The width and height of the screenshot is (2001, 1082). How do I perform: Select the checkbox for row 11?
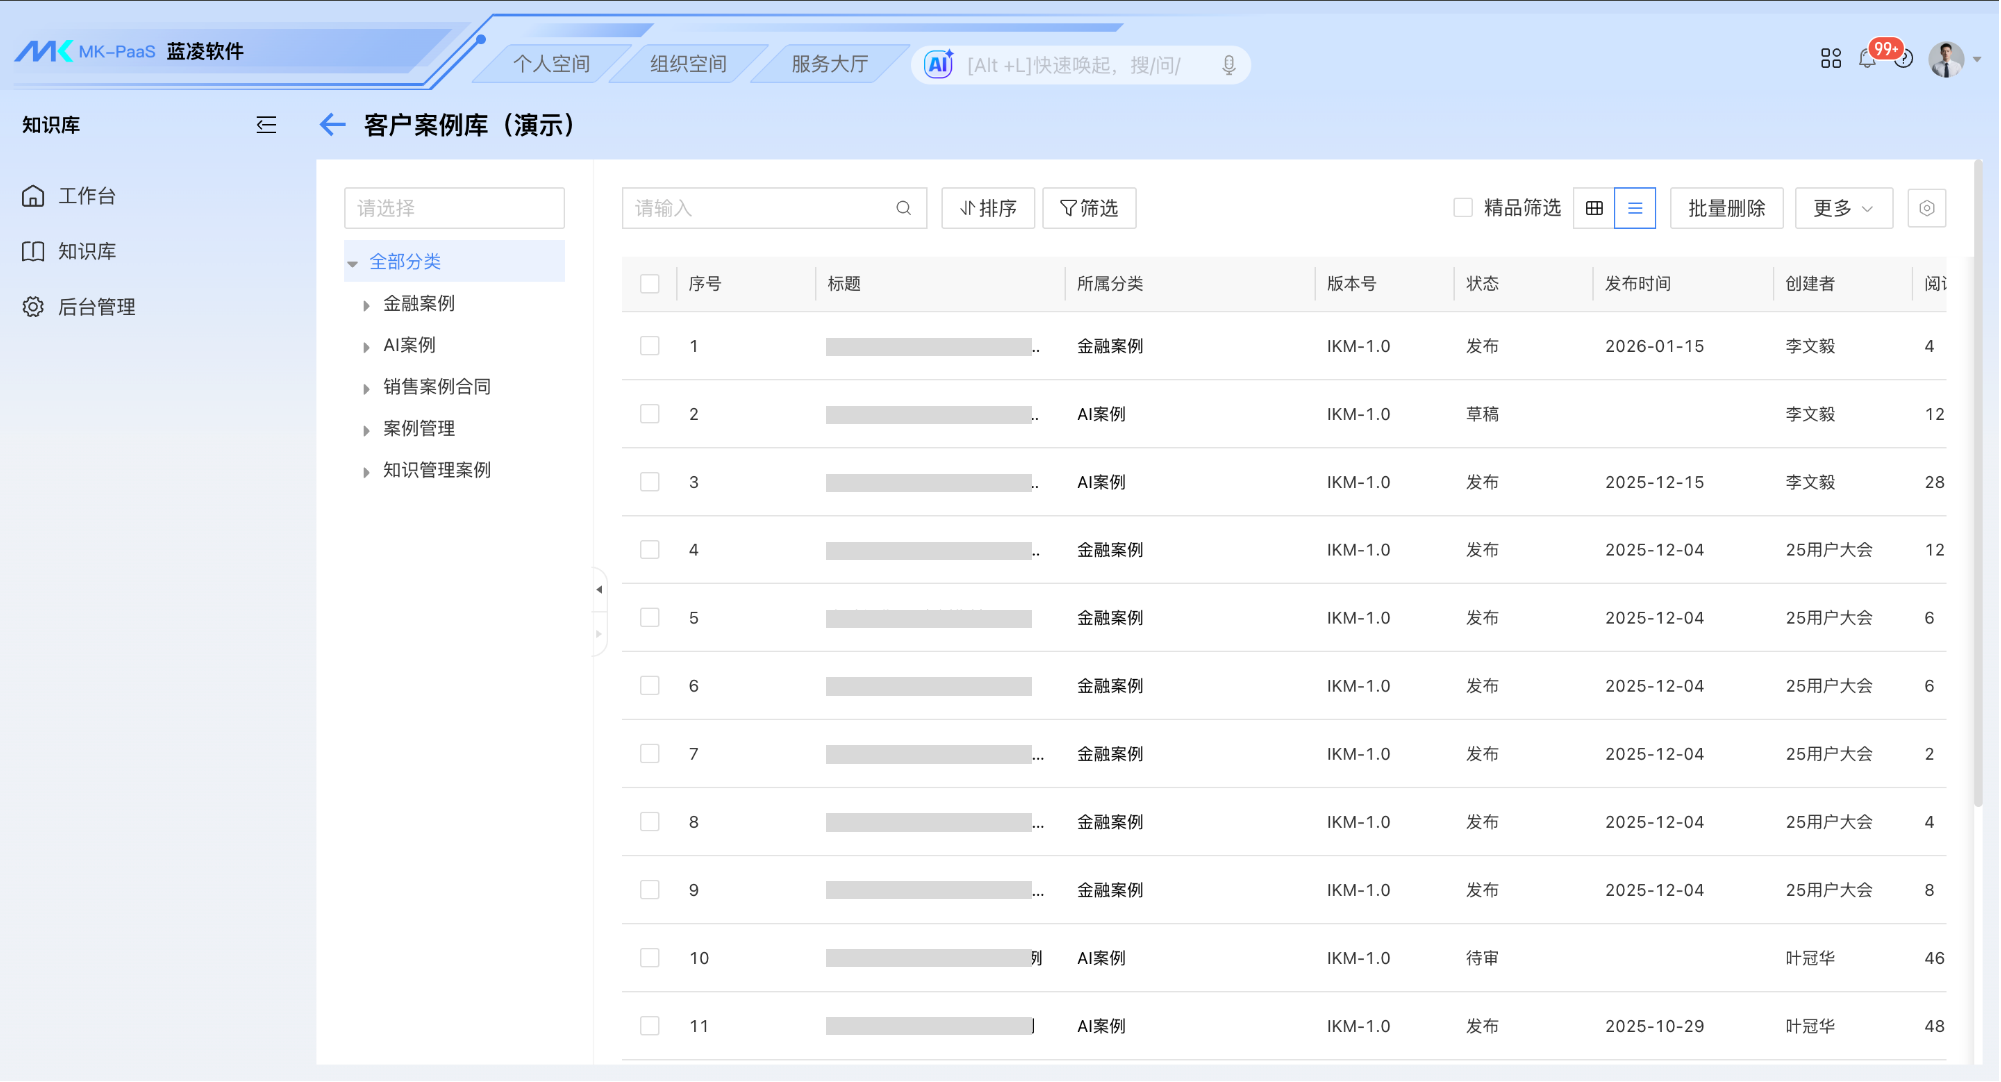(650, 1026)
